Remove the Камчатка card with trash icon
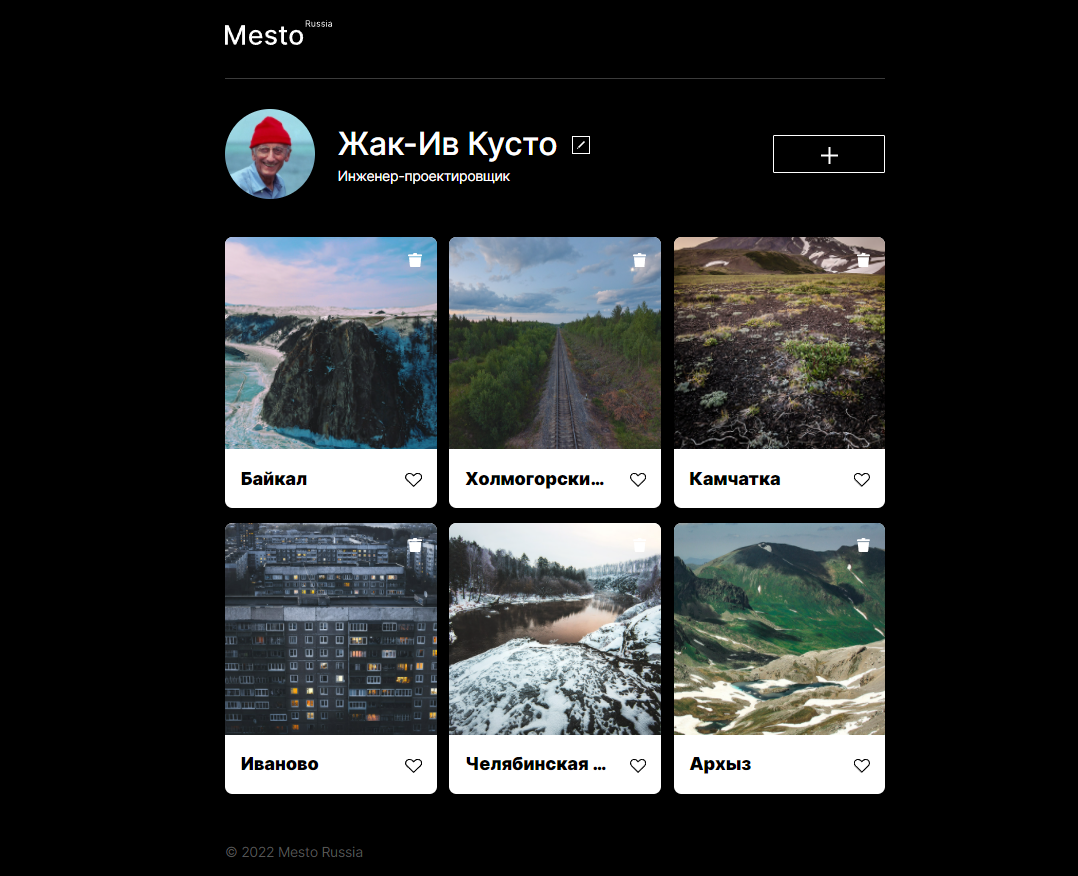 (x=864, y=260)
